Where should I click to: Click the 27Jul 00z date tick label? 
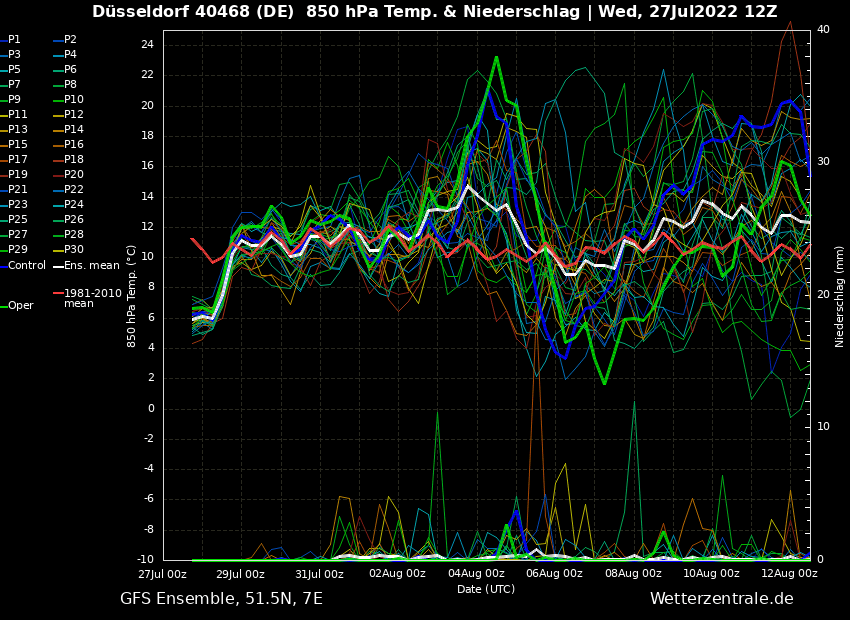pos(163,574)
